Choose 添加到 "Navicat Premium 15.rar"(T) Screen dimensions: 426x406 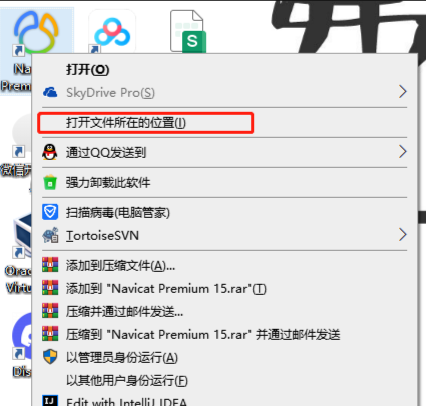coord(166,289)
